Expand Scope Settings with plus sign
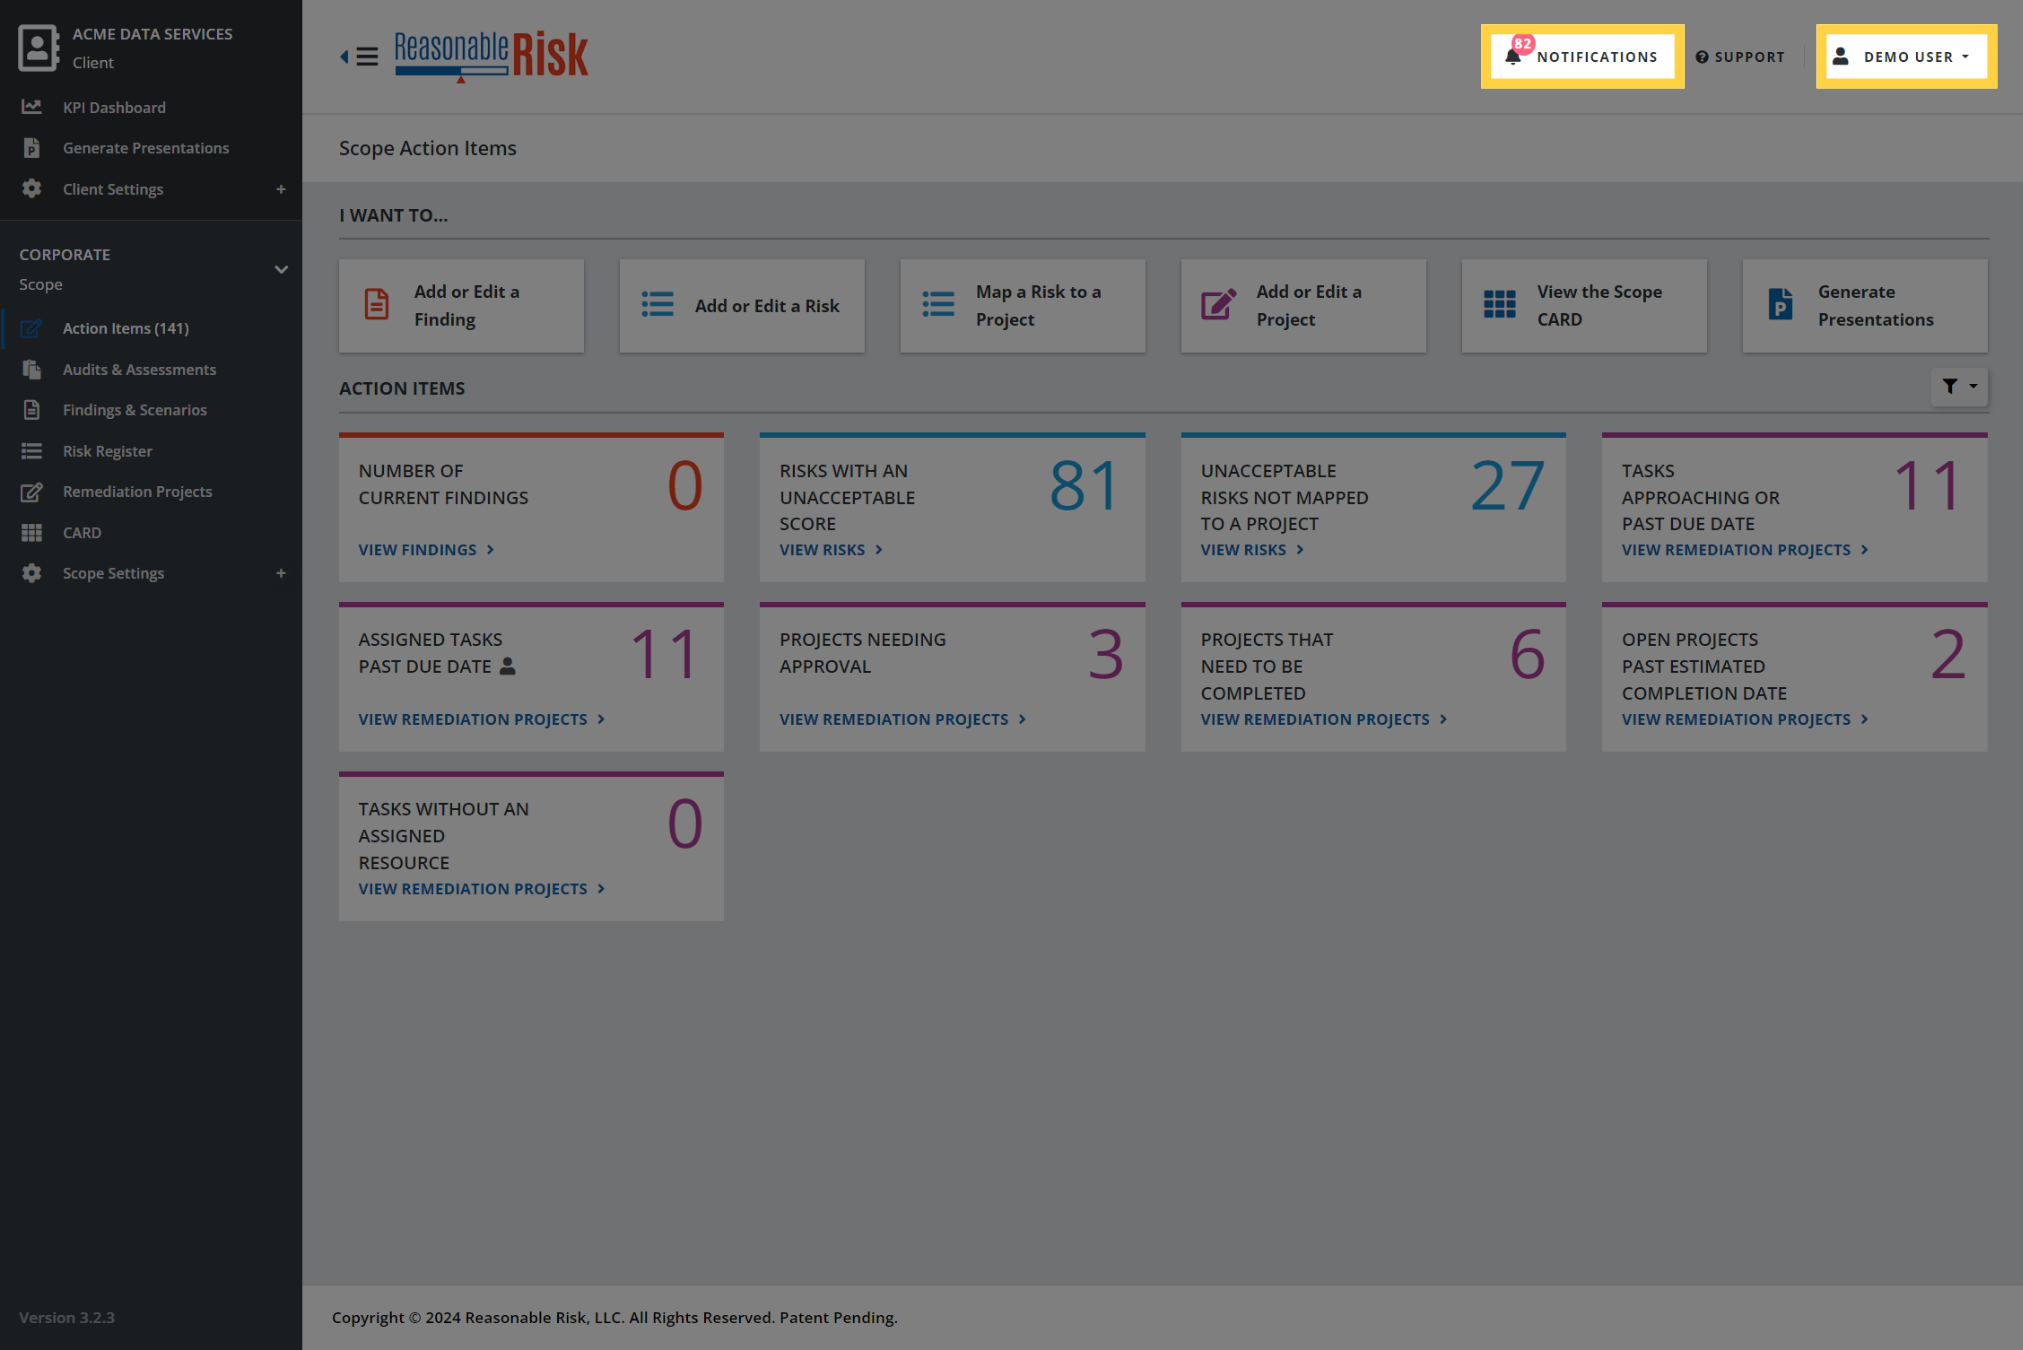The height and width of the screenshot is (1350, 2023). pos(281,573)
